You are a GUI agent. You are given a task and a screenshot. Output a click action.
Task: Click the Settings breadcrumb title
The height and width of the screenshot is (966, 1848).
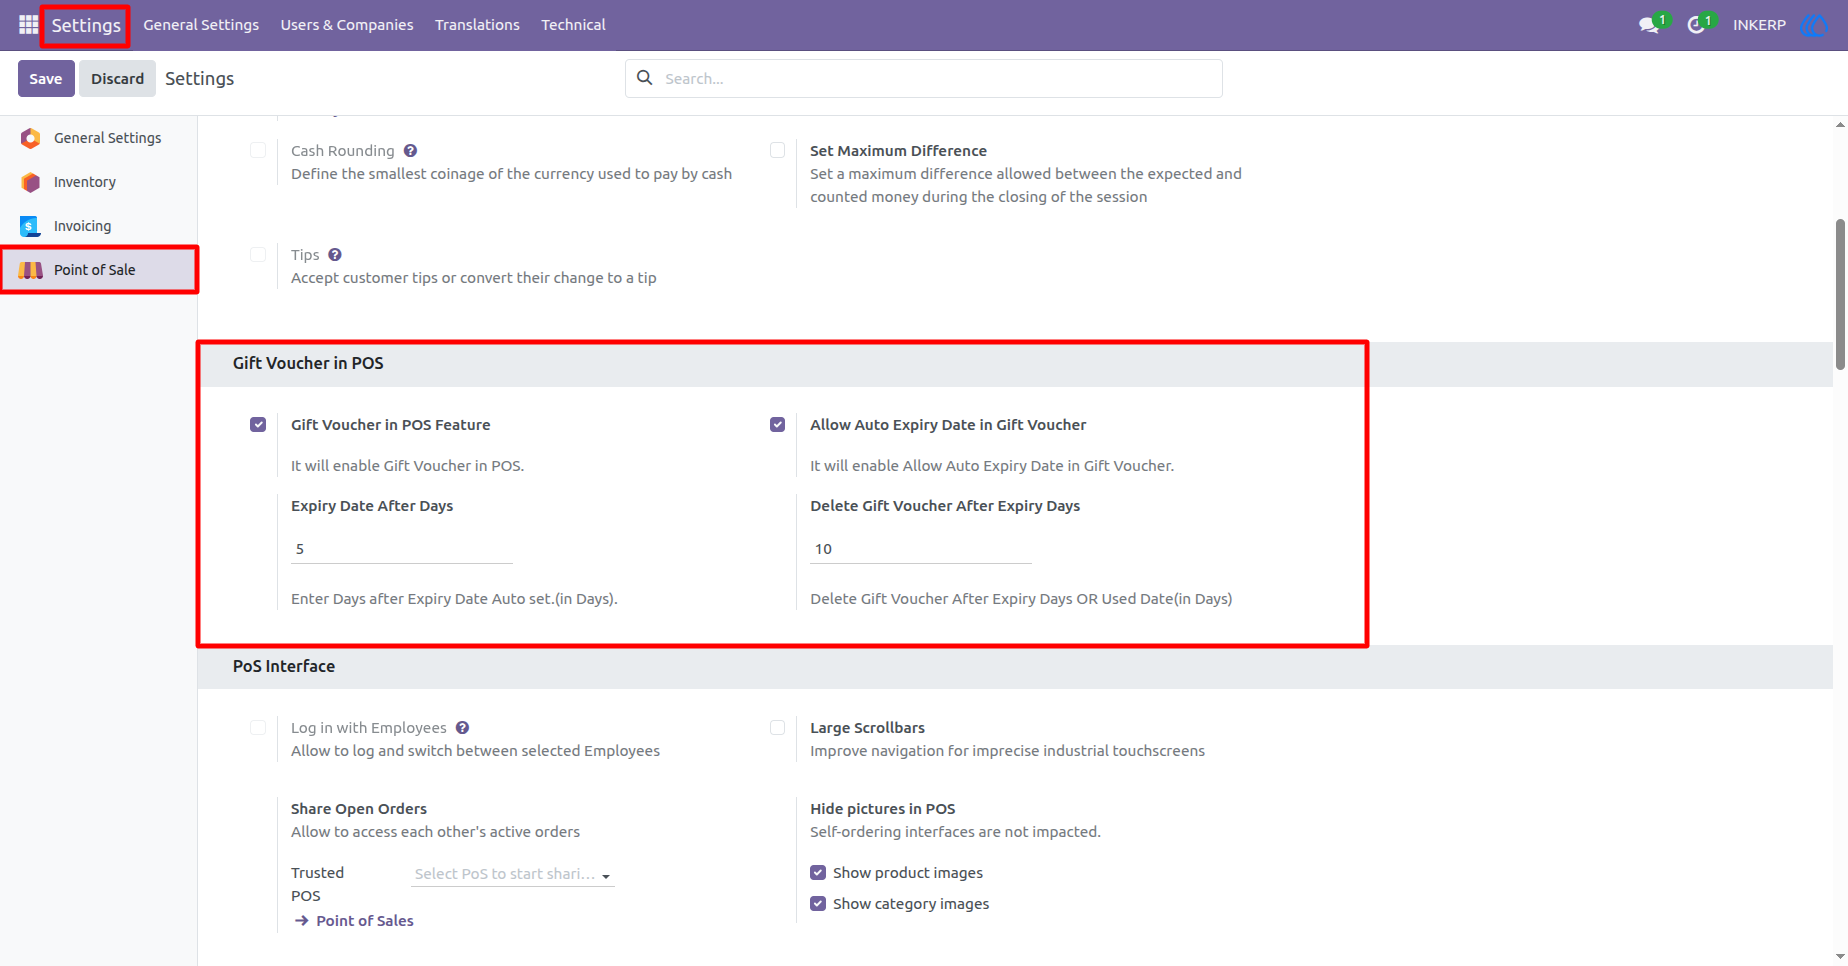(199, 79)
